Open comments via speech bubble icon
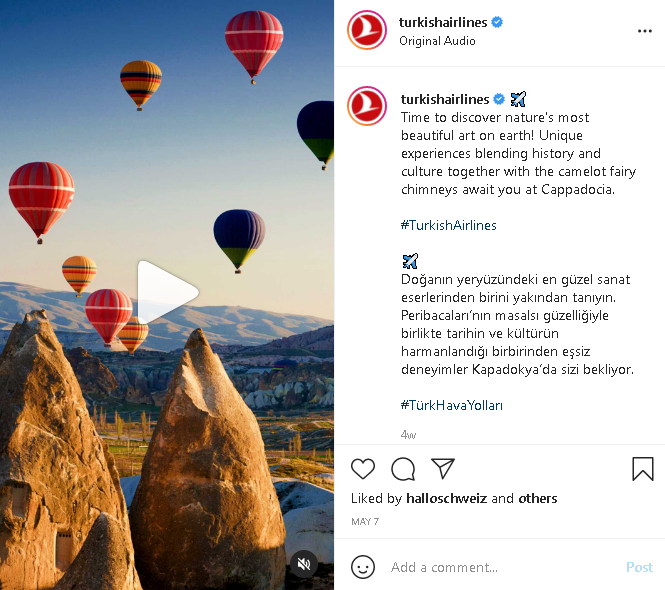Screen dimensions: 665x590 403,469
